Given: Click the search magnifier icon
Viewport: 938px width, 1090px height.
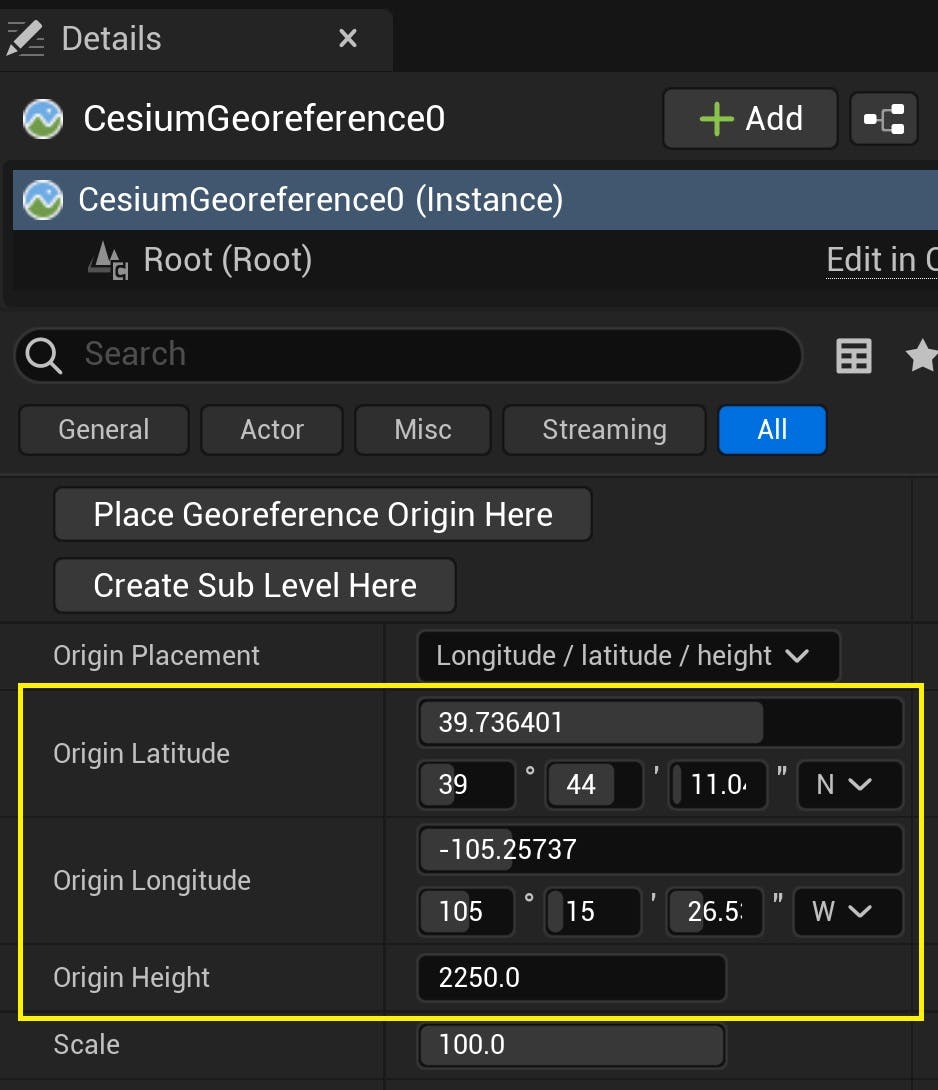Looking at the screenshot, I should point(43,355).
